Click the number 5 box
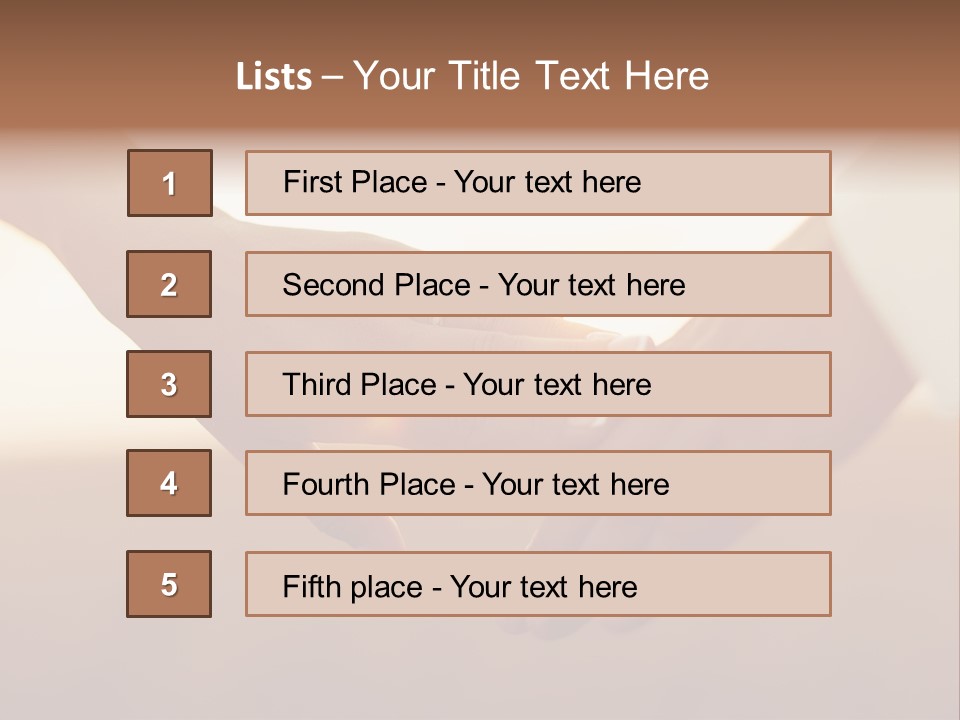Image resolution: width=960 pixels, height=720 pixels. pos(169,584)
